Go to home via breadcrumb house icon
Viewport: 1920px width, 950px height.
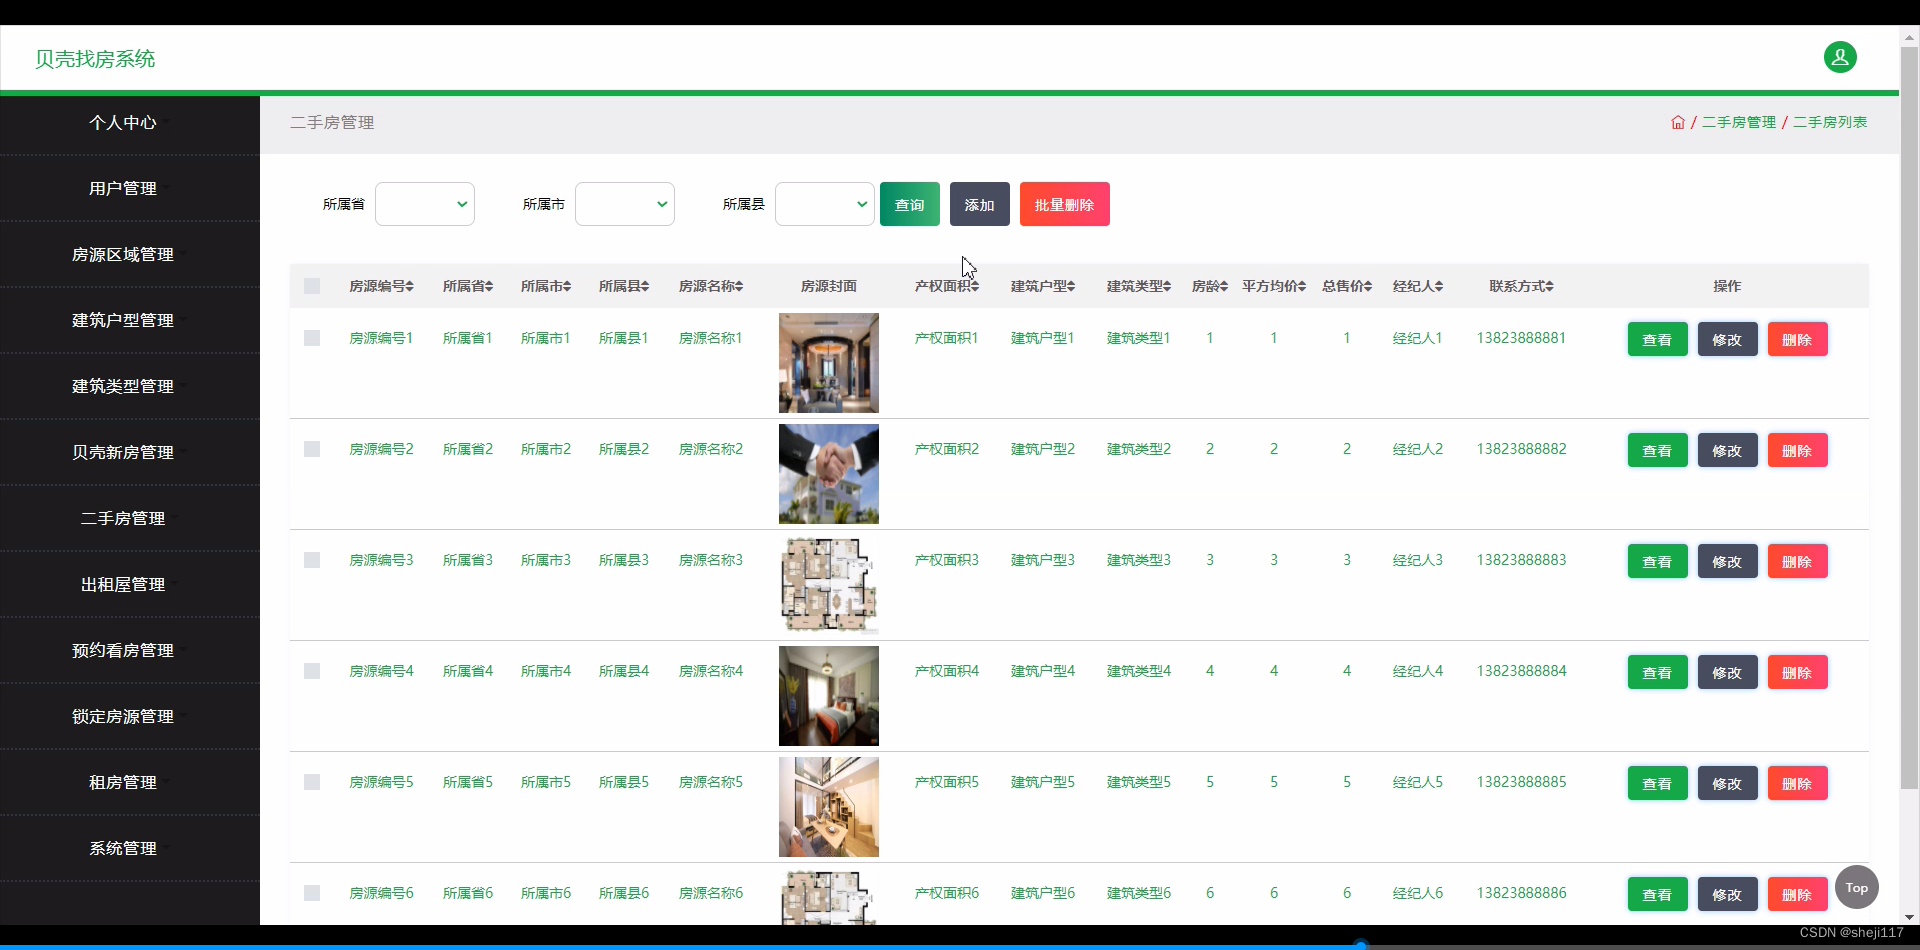click(x=1678, y=122)
